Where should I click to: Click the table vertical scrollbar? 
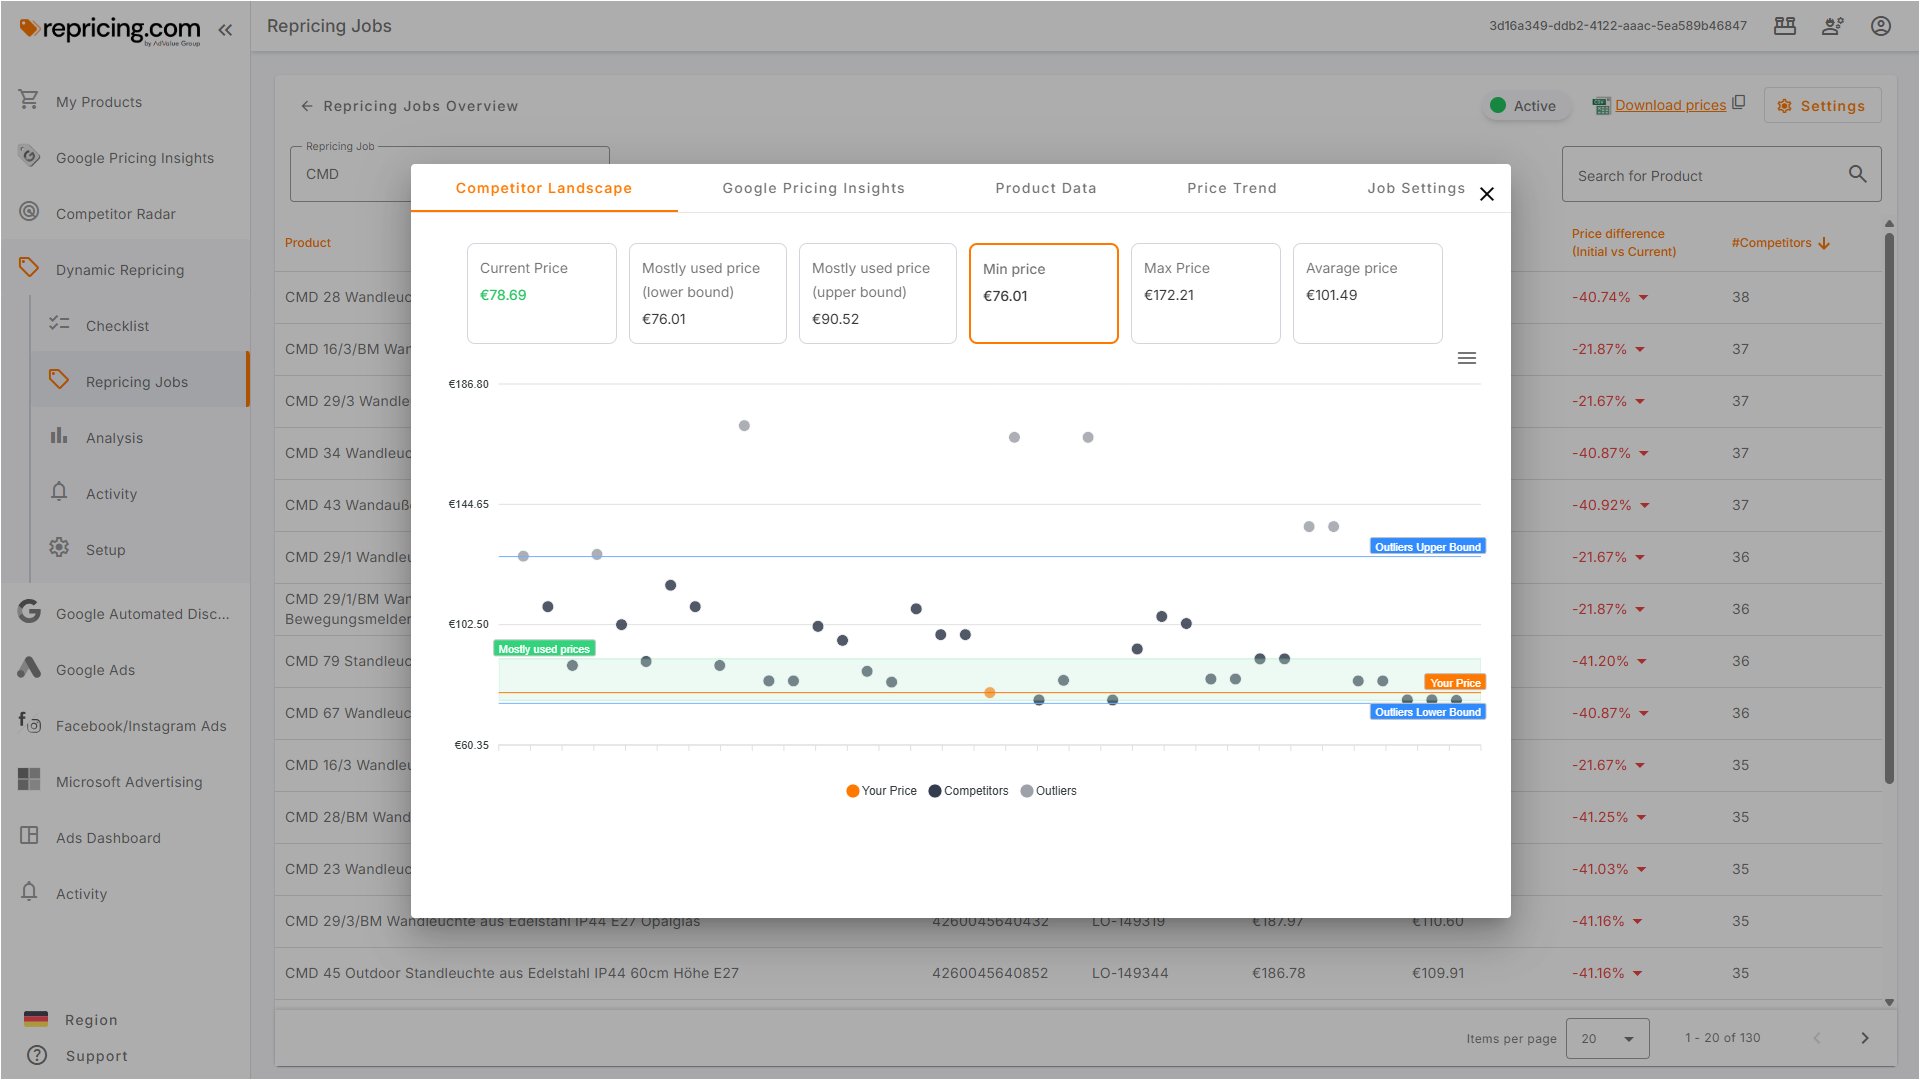click(x=1889, y=508)
